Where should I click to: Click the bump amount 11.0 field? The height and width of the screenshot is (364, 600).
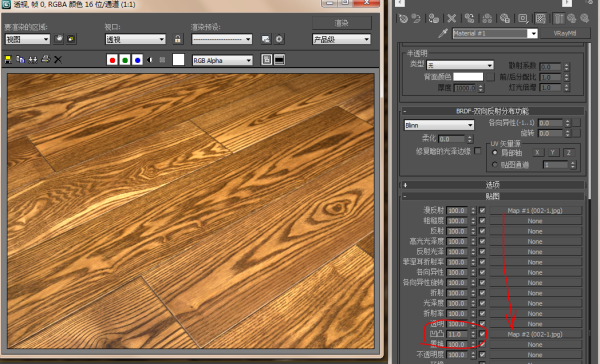coord(457,334)
